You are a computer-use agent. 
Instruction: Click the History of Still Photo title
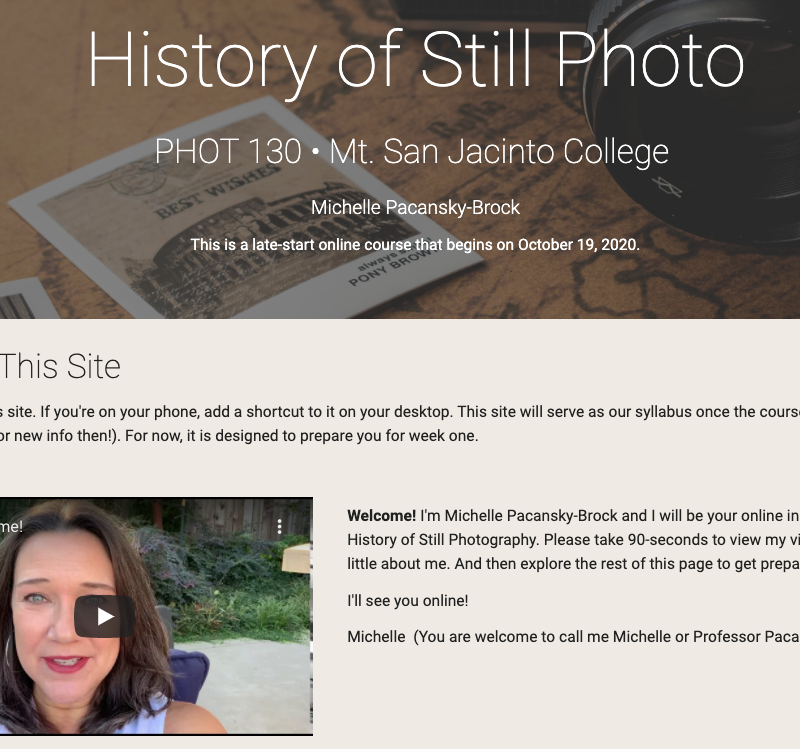(416, 60)
